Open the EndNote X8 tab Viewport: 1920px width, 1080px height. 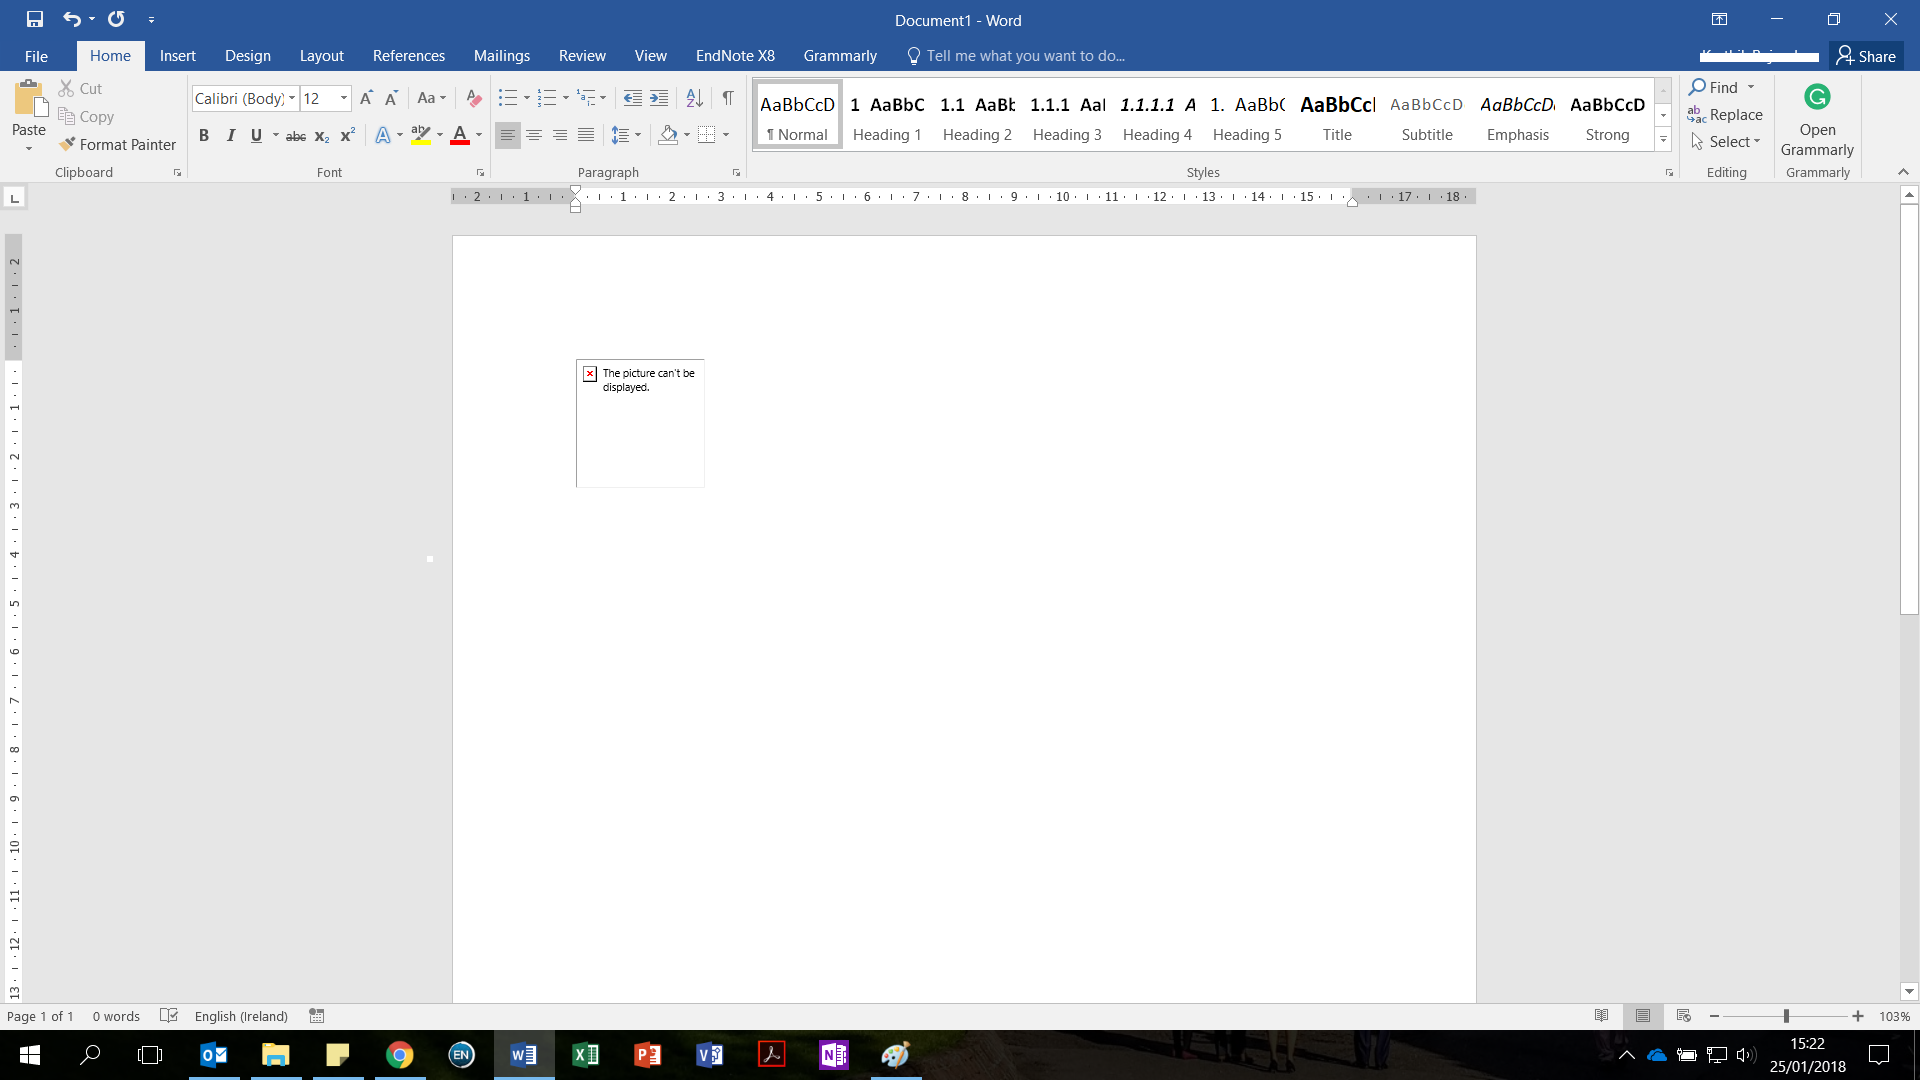click(x=735, y=56)
